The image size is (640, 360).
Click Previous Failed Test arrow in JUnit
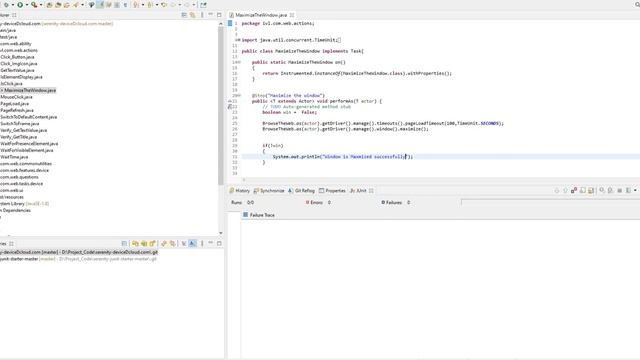click(x=565, y=191)
